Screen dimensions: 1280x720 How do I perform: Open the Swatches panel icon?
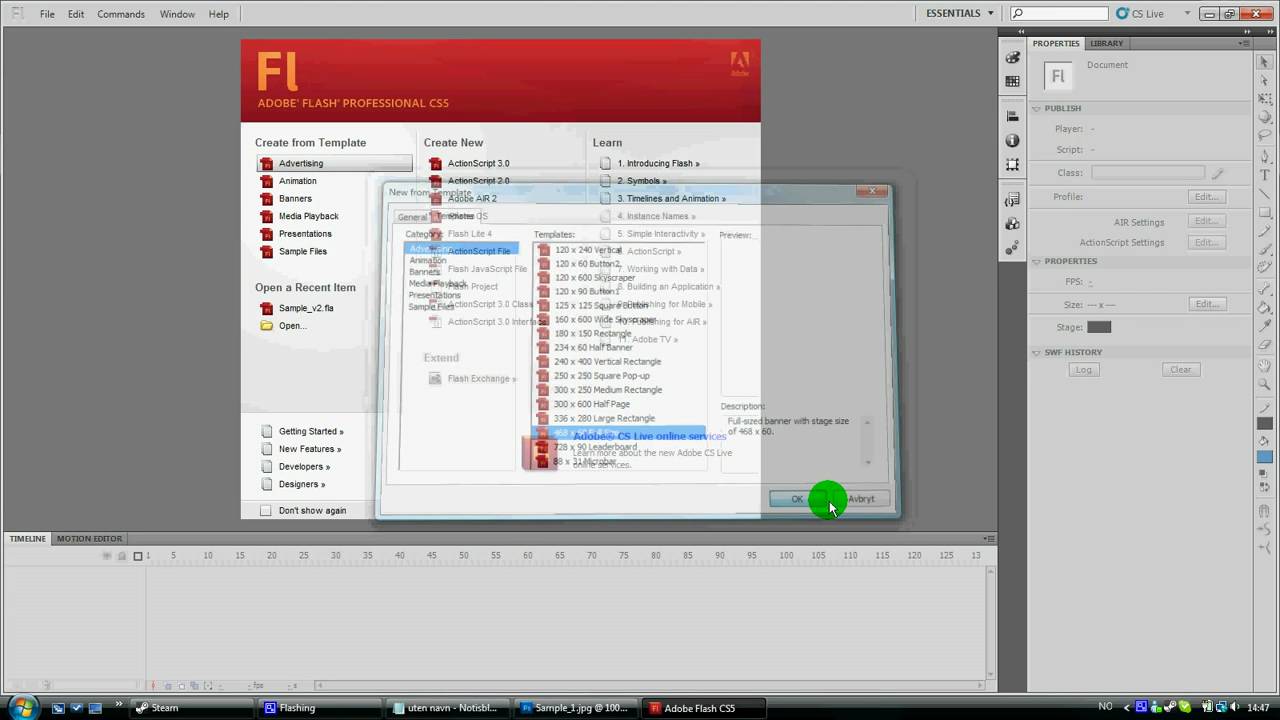point(1012,81)
